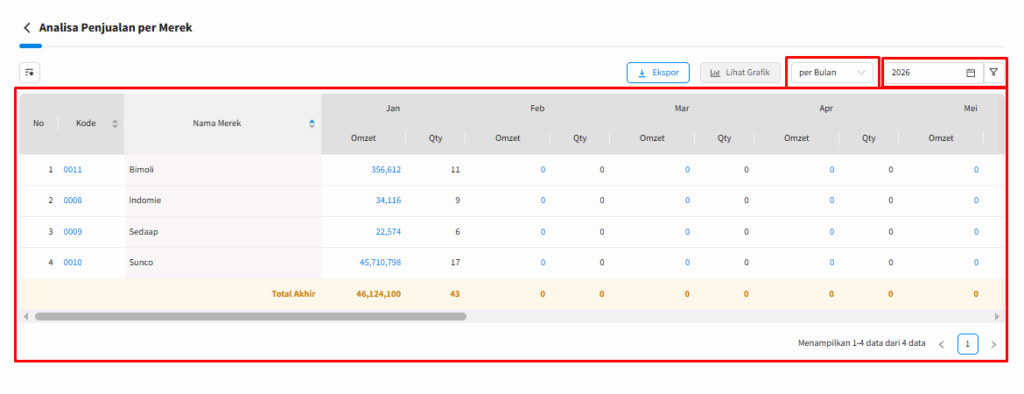Click the Apr month column header
Image resolution: width=1024 pixels, height=394 pixels.
pyautogui.click(x=826, y=108)
